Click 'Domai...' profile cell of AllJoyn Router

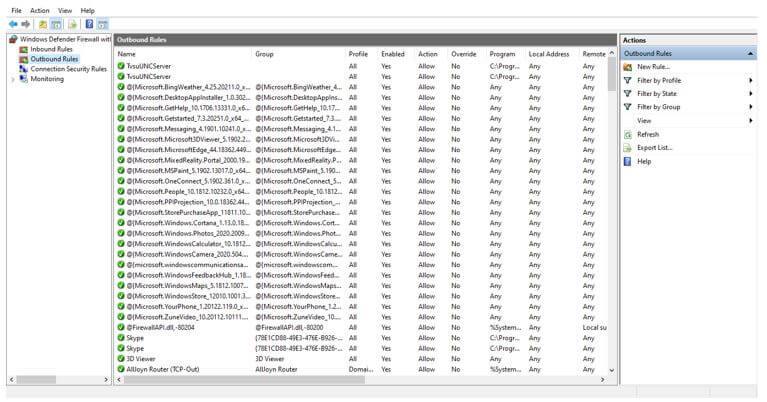tap(361, 369)
